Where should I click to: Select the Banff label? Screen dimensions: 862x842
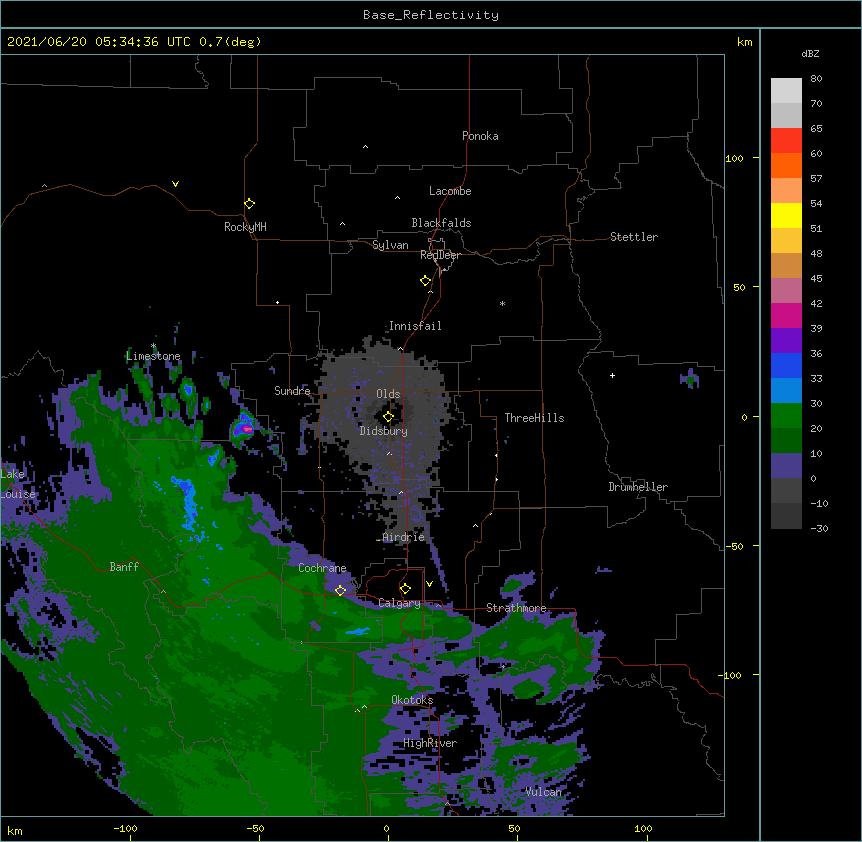click(124, 567)
